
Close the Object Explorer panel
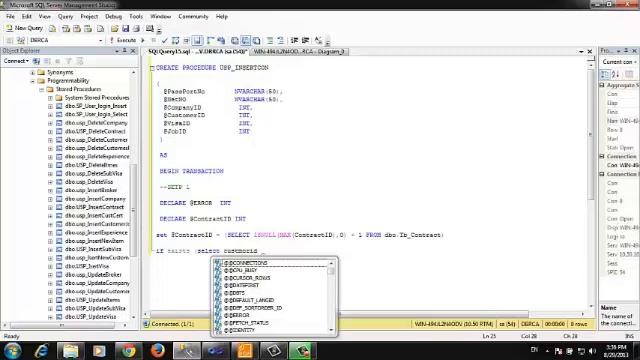point(133,51)
